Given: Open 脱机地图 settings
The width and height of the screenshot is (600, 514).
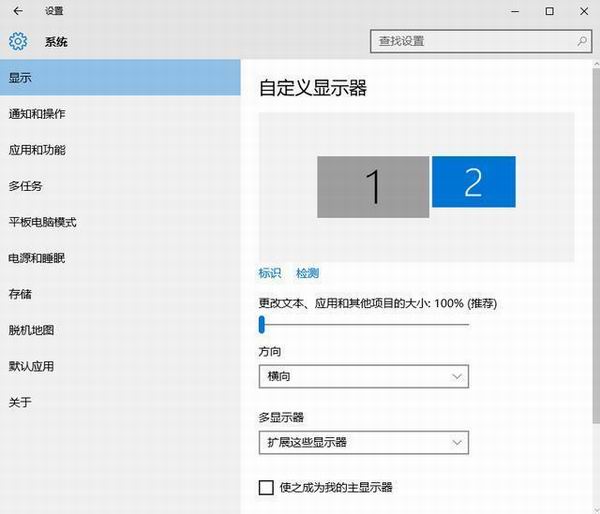Looking at the screenshot, I should [120, 330].
